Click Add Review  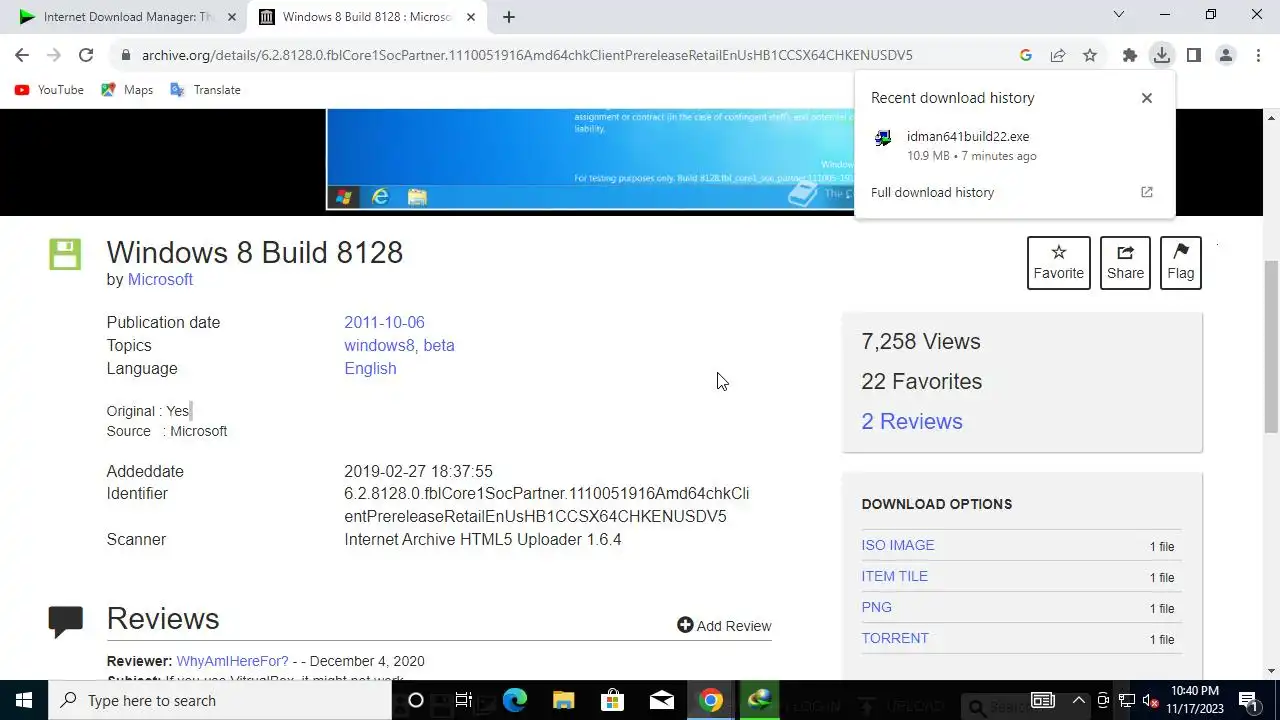(724, 626)
